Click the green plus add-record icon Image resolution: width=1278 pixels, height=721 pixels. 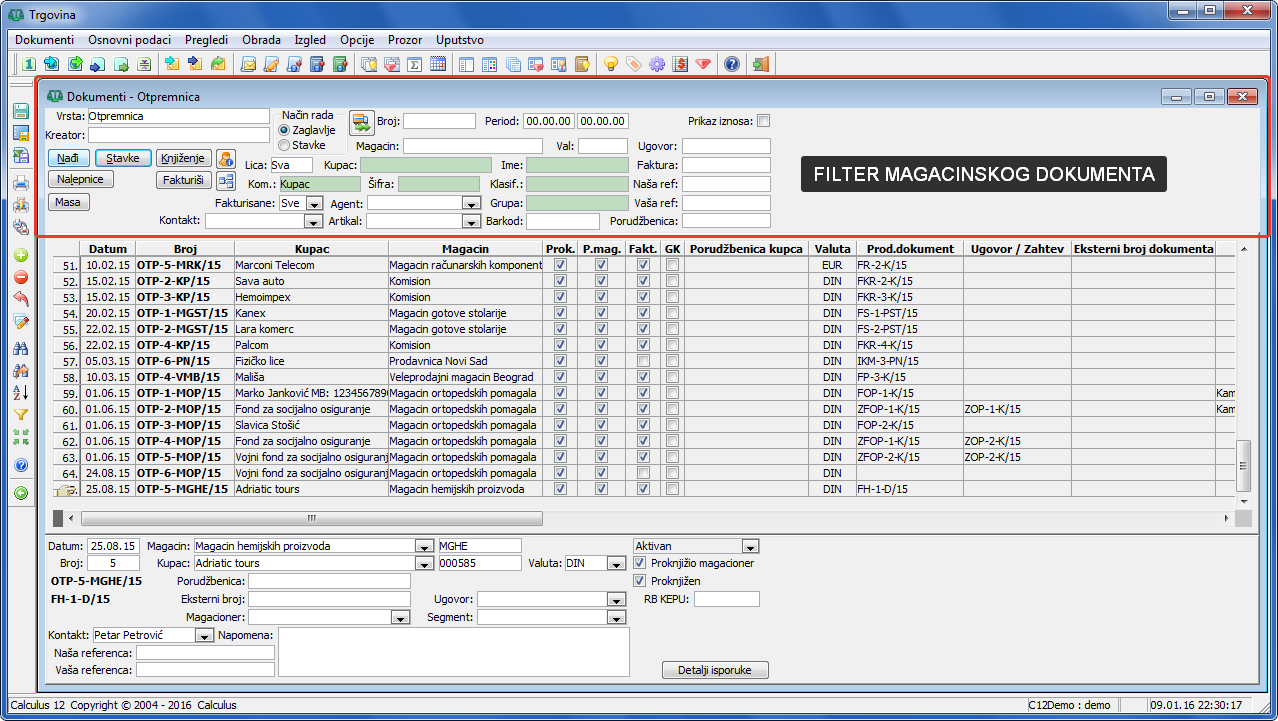21,255
